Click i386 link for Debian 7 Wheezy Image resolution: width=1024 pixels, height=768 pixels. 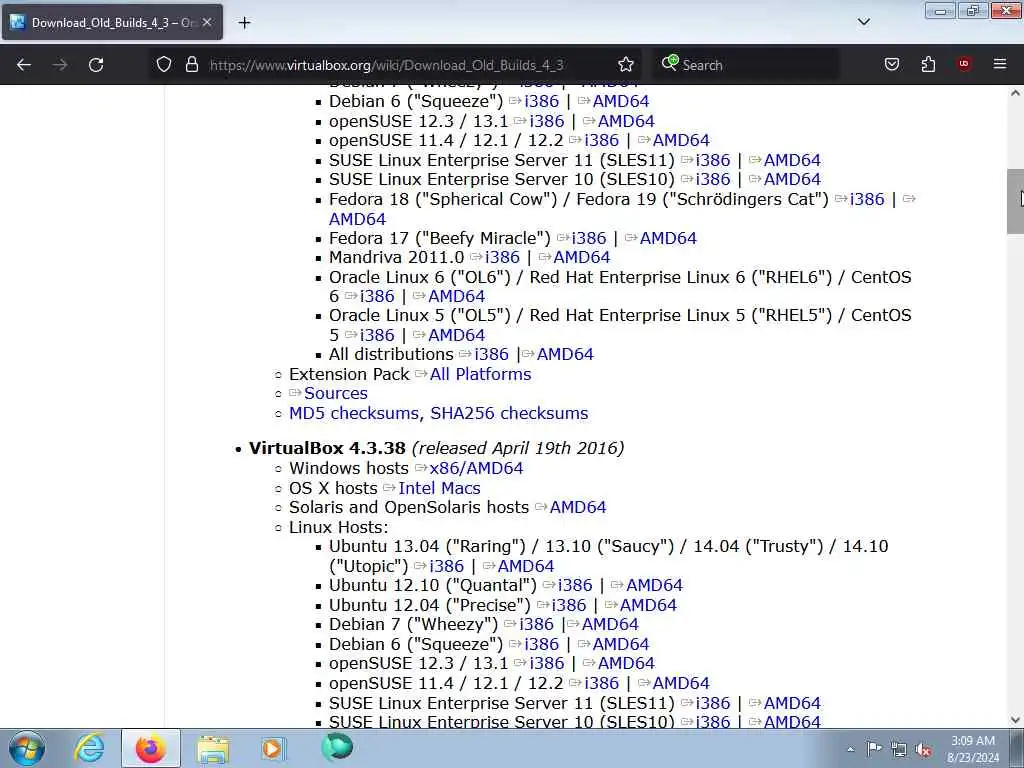536,624
